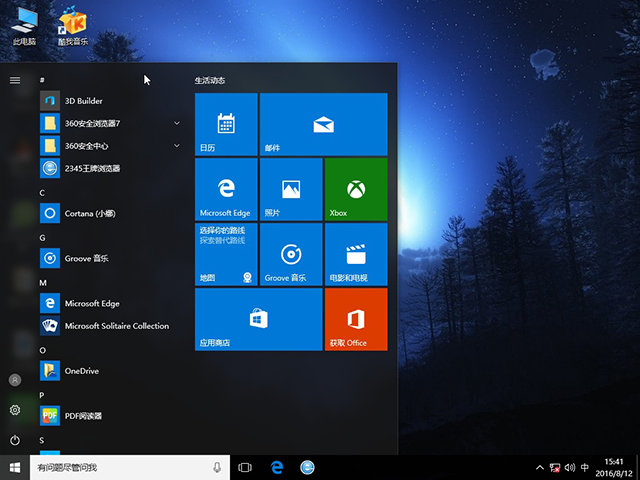Image resolution: width=640 pixels, height=480 pixels.
Task: Open the Photos tile (照片)
Action: point(290,189)
